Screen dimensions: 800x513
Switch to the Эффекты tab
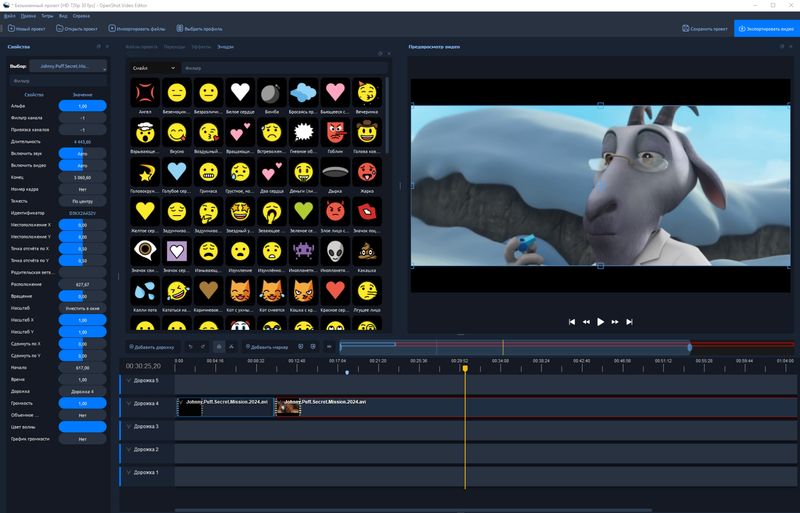[202, 47]
